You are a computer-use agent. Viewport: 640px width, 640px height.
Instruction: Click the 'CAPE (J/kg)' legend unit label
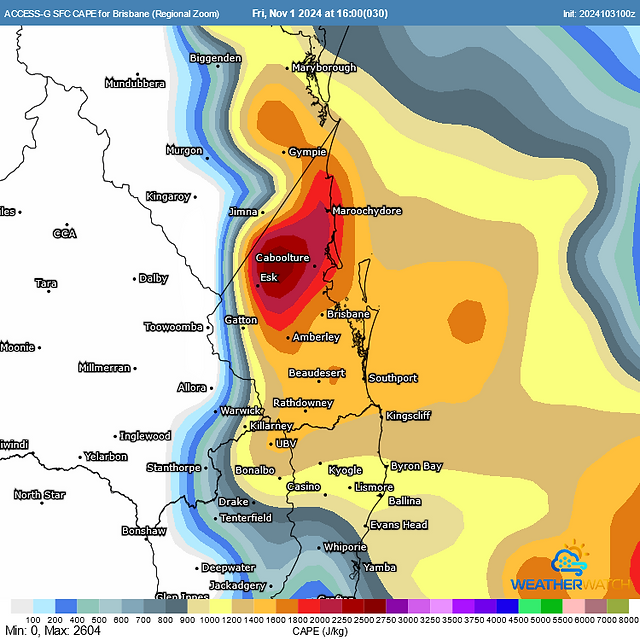click(320, 631)
